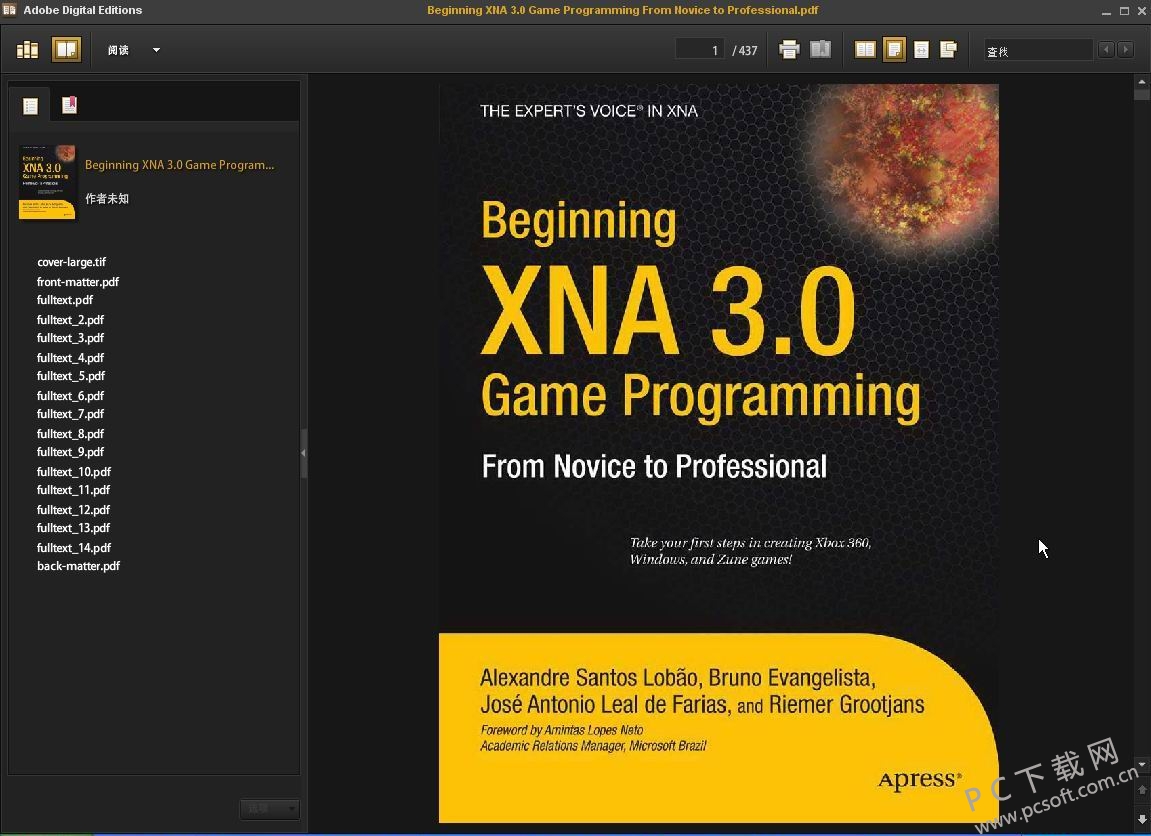1151x836 pixels.
Task: Open fulltext_9.pdf in the list
Action: tap(70, 453)
